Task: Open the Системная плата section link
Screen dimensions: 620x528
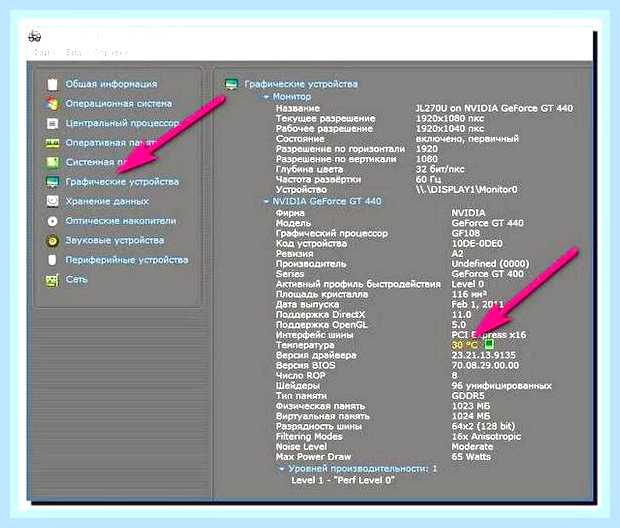Action: [x=96, y=162]
